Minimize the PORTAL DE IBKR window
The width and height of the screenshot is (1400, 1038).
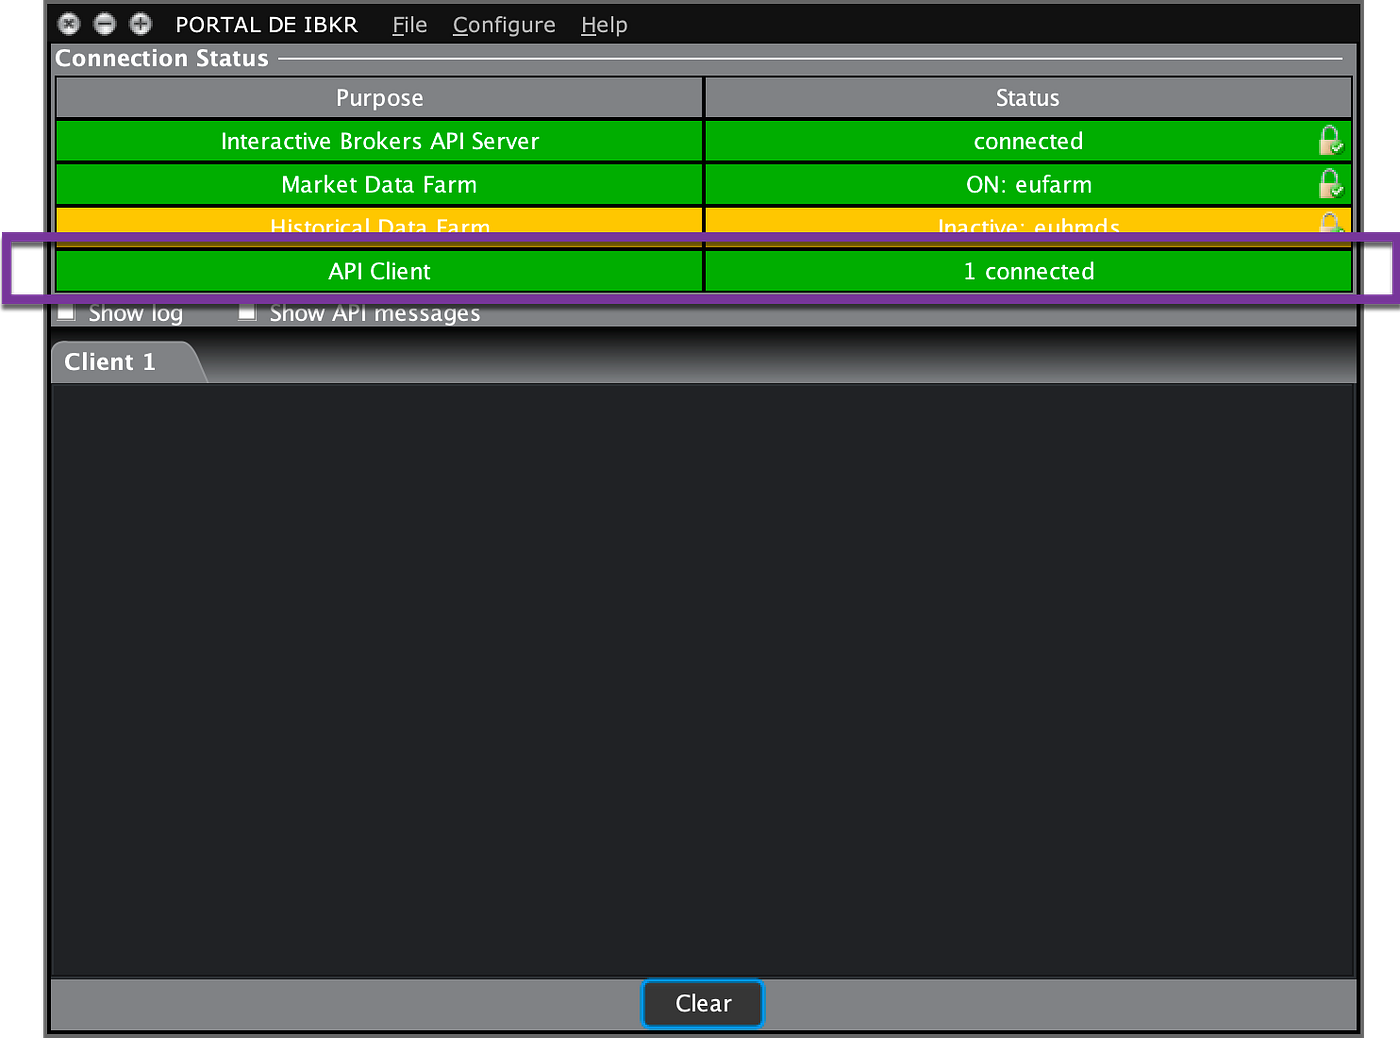pos(105,24)
